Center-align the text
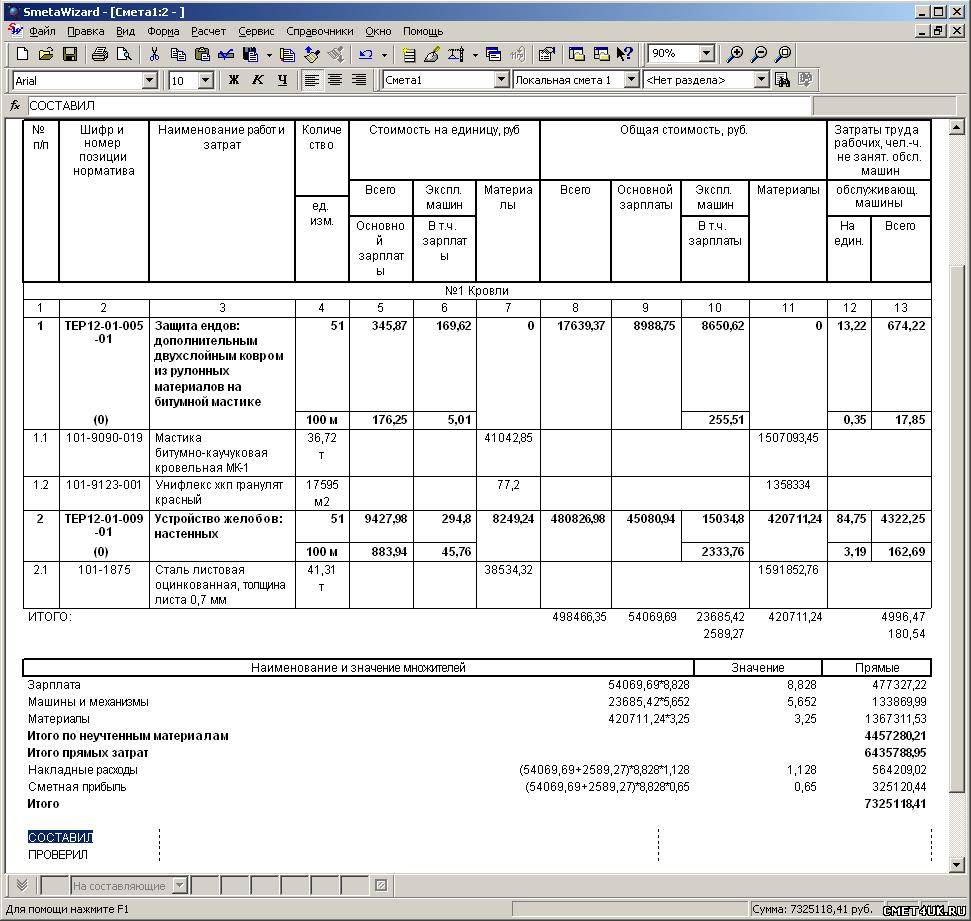Viewport: 971px width, 921px height. [x=335, y=80]
